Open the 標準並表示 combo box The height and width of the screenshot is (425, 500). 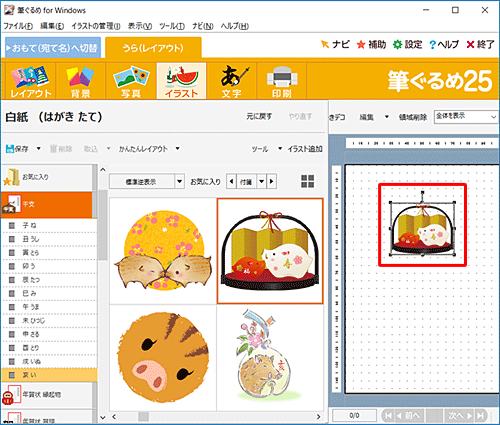(147, 182)
